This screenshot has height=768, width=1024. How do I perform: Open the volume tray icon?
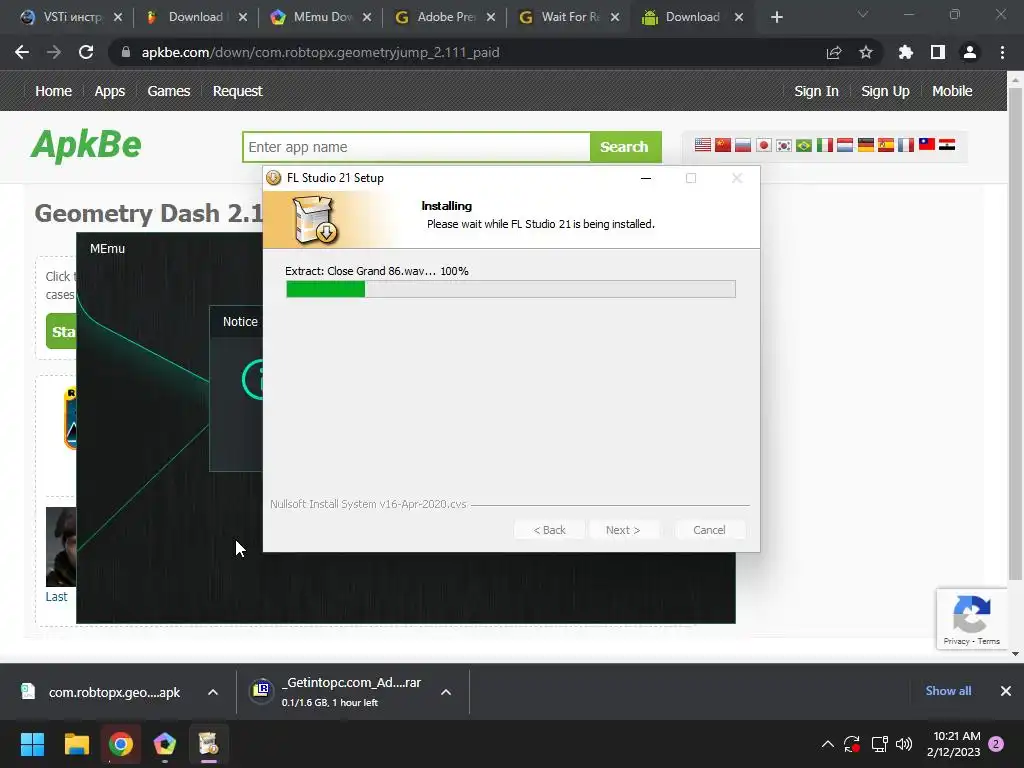pos(904,744)
